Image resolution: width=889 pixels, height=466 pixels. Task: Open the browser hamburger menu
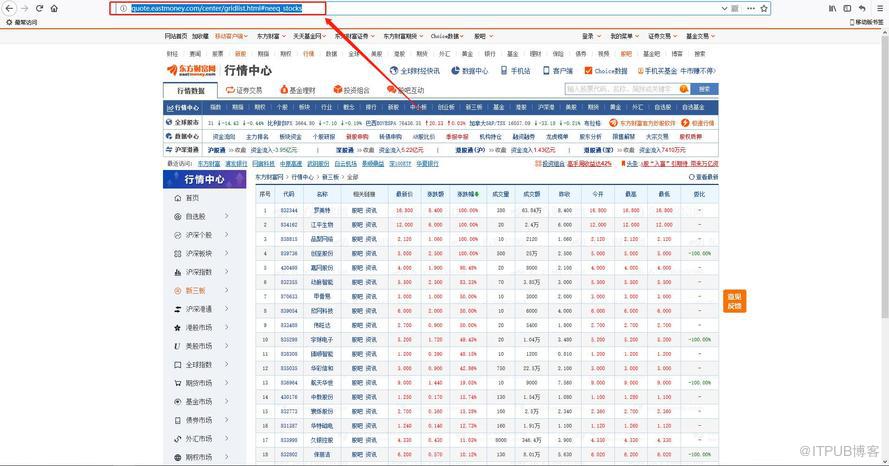(x=880, y=9)
